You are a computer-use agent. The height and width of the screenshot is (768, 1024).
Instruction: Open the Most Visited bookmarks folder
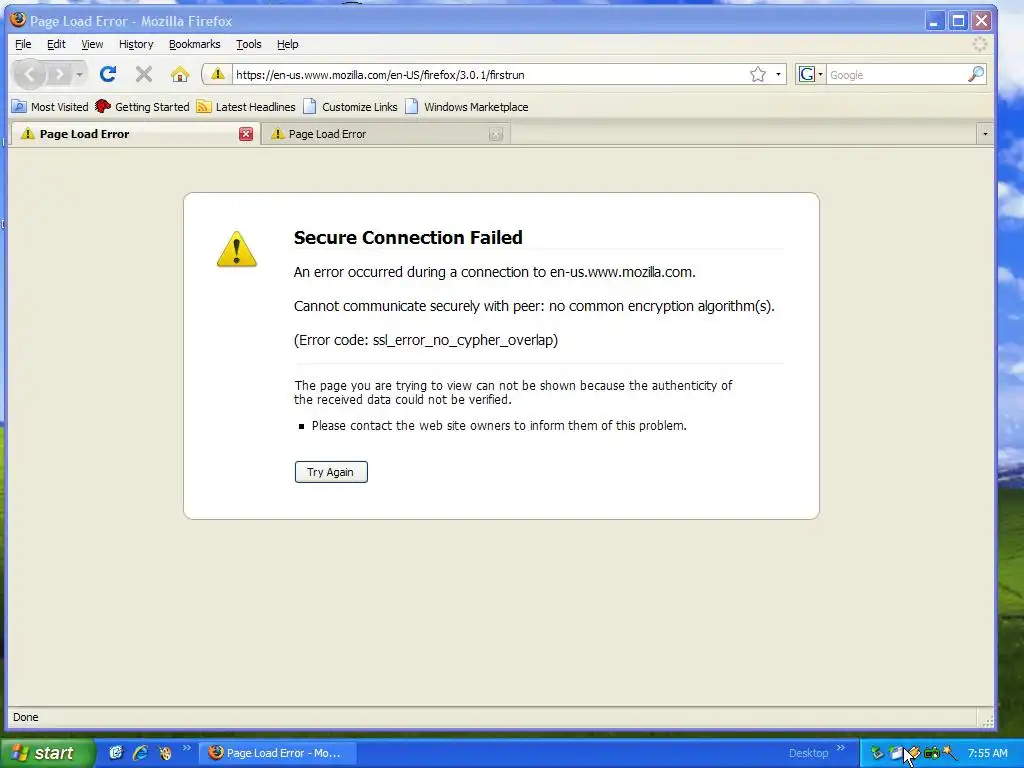[50, 106]
